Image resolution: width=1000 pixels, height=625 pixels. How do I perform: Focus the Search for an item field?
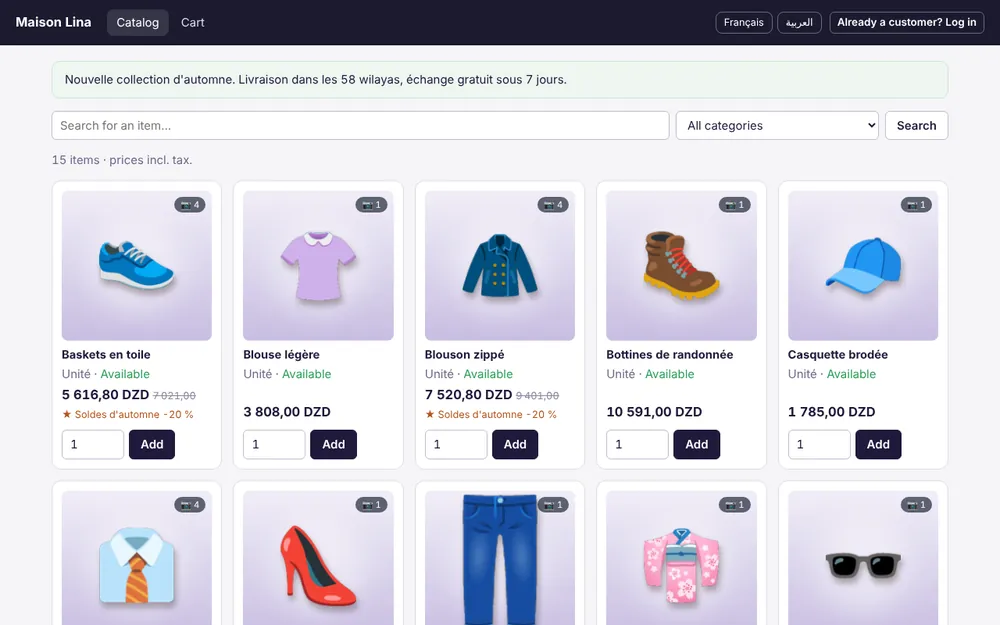tap(360, 126)
